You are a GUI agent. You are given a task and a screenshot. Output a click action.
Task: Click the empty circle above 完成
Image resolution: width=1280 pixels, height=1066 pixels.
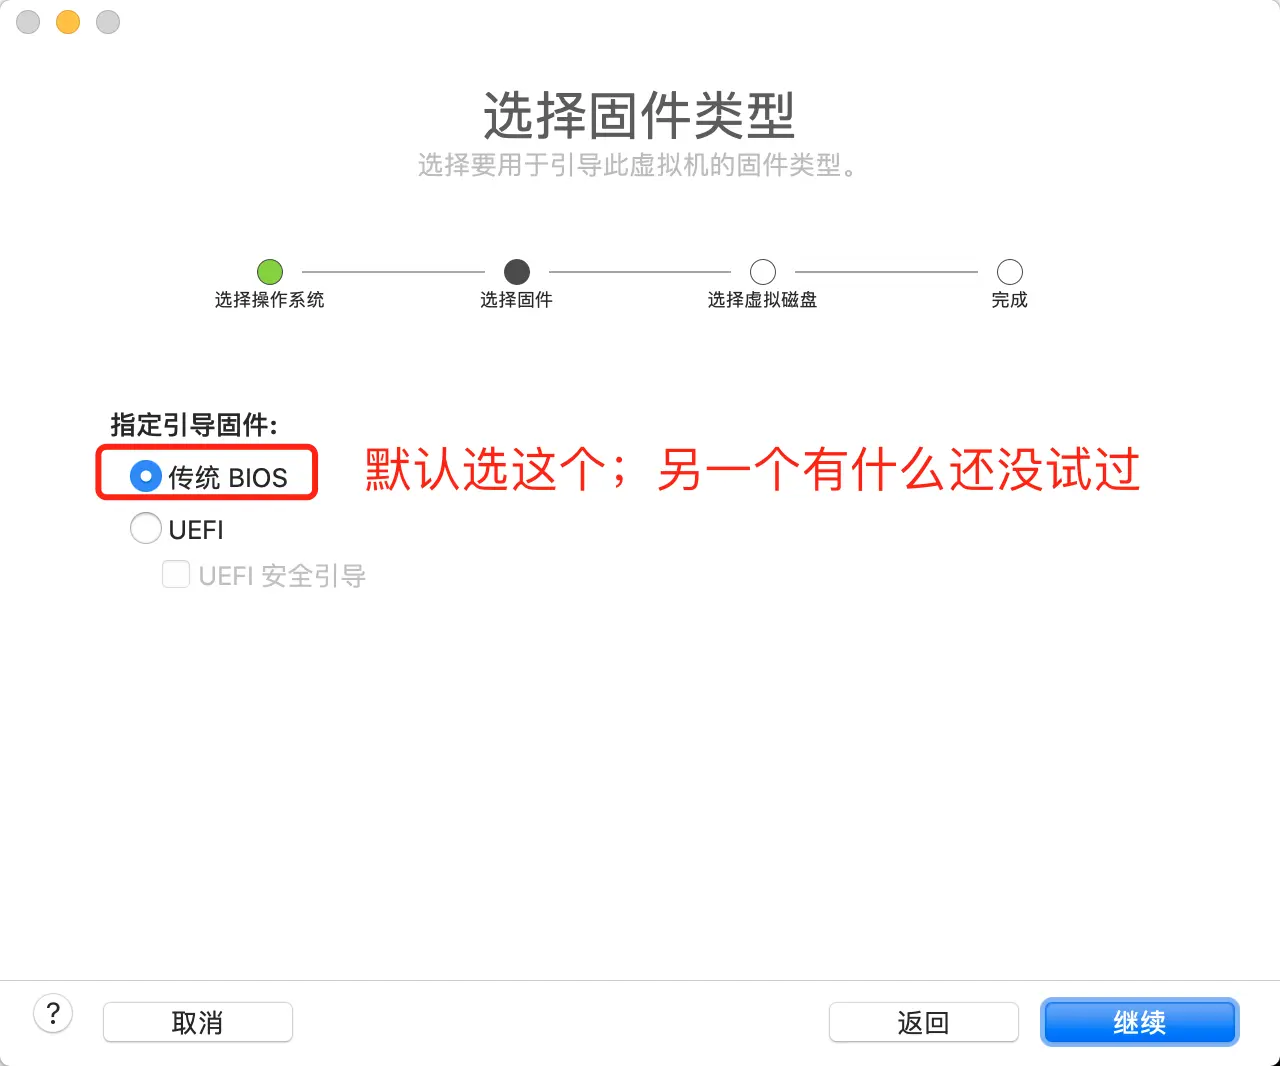pyautogui.click(x=1010, y=272)
